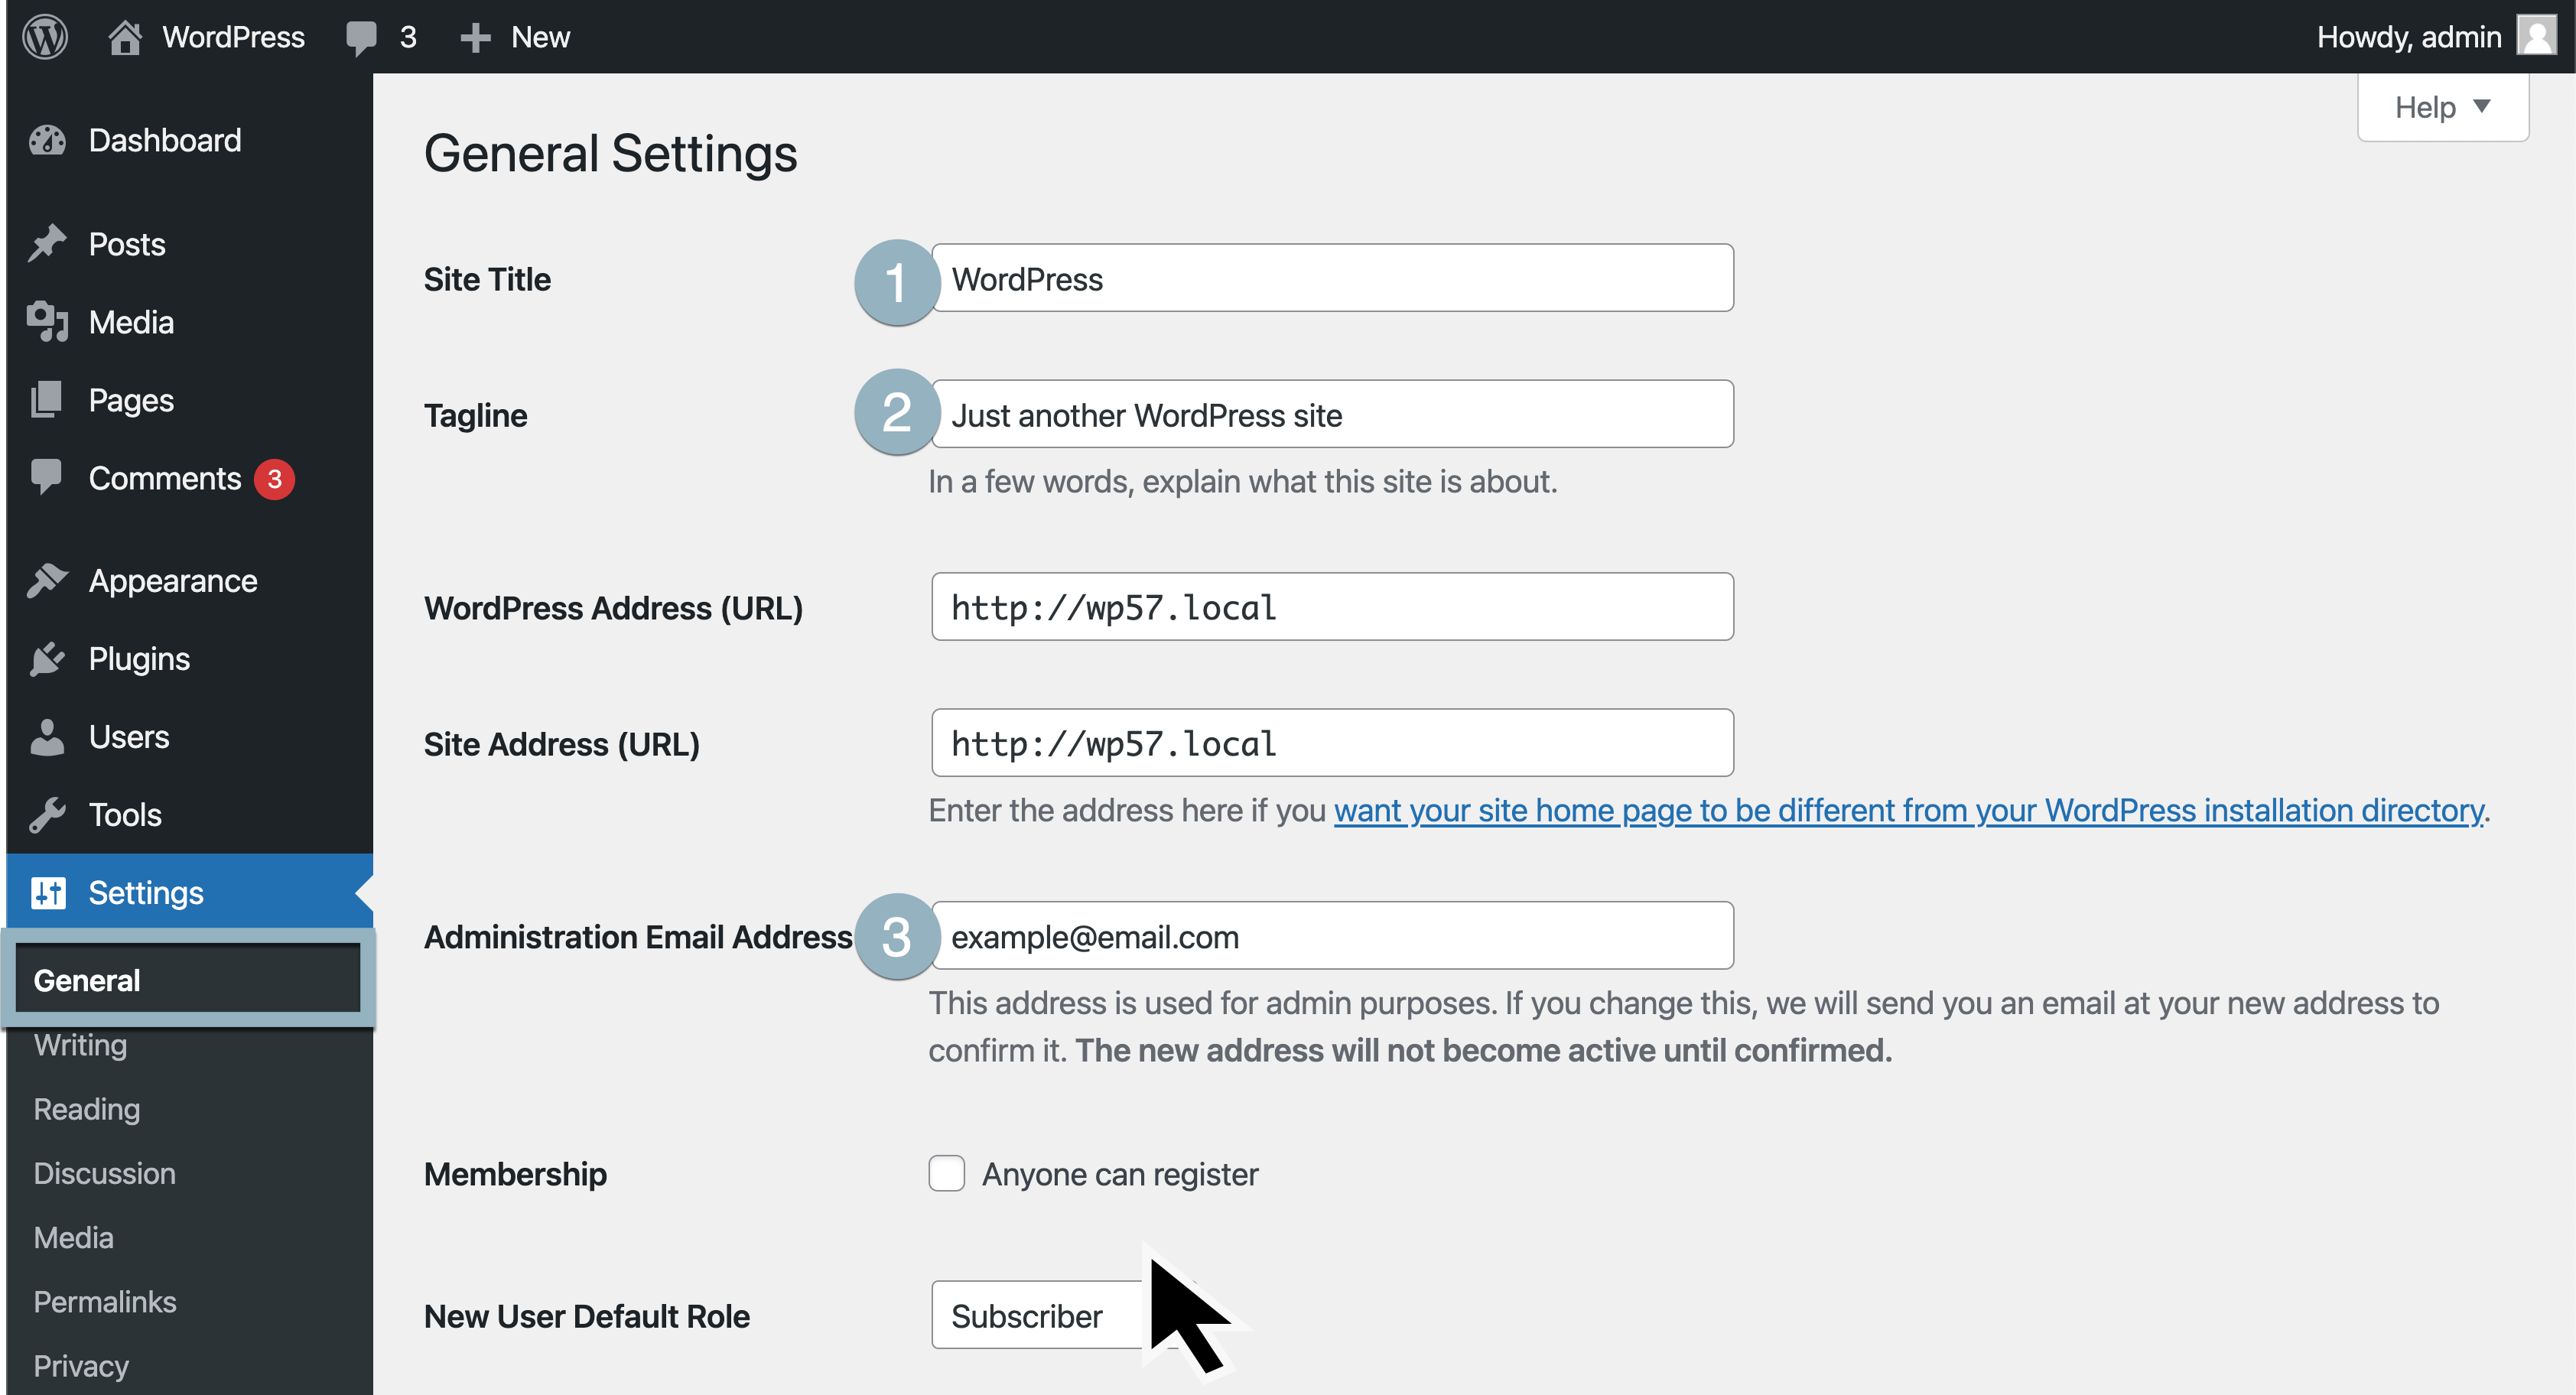Screen dimensions: 2576x1395
Task: Click the Tools wrench icon
Action: point(47,815)
